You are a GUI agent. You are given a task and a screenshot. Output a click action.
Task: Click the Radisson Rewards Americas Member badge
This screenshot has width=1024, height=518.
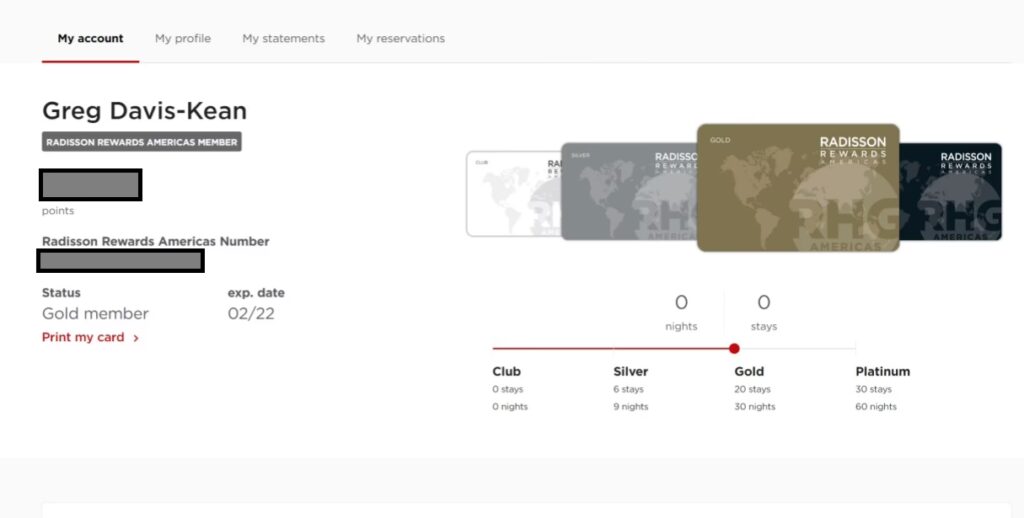point(141,142)
